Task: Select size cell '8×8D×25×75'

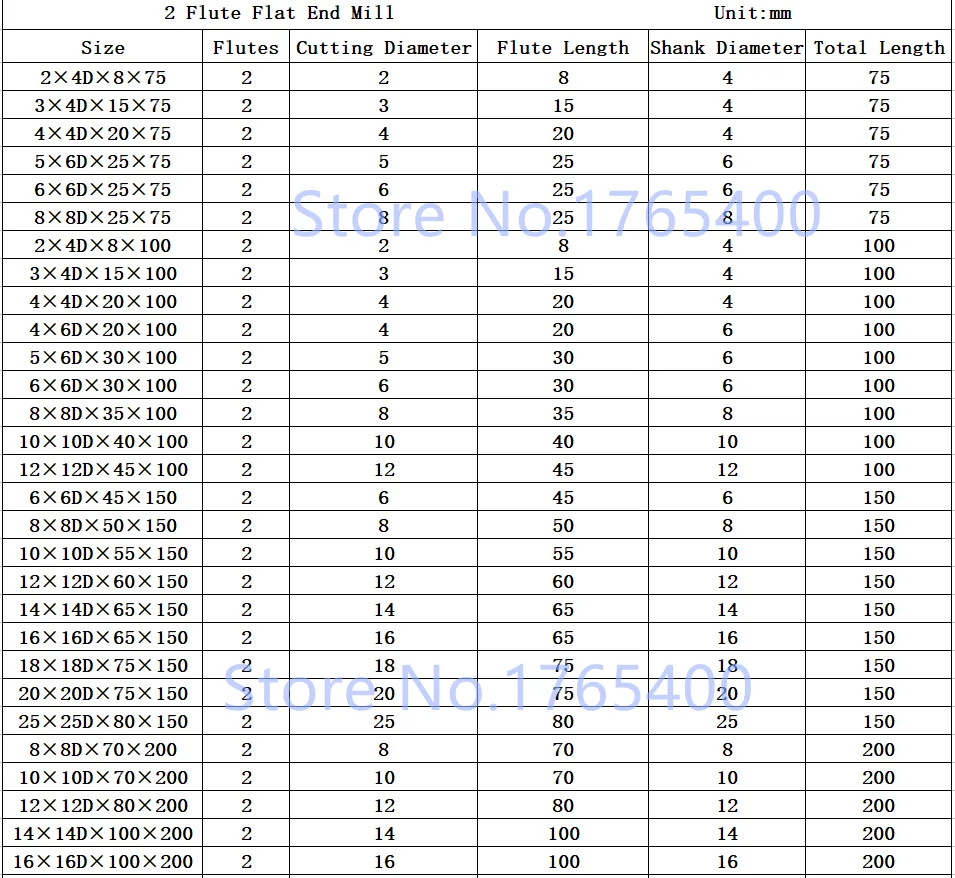Action: (102, 217)
